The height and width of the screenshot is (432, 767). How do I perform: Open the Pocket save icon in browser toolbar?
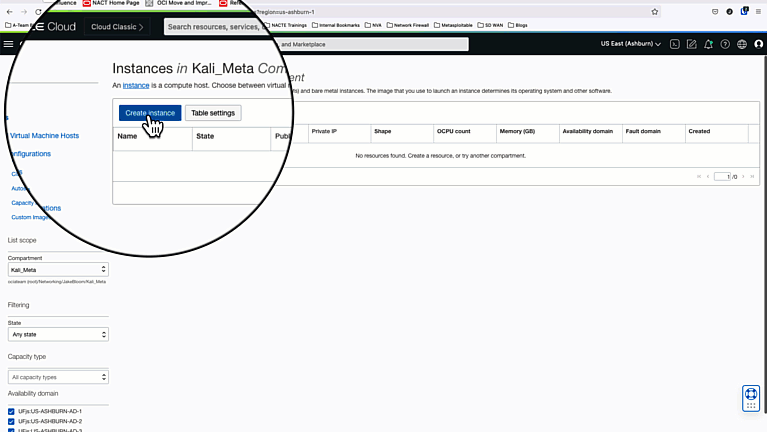pyautogui.click(x=715, y=12)
